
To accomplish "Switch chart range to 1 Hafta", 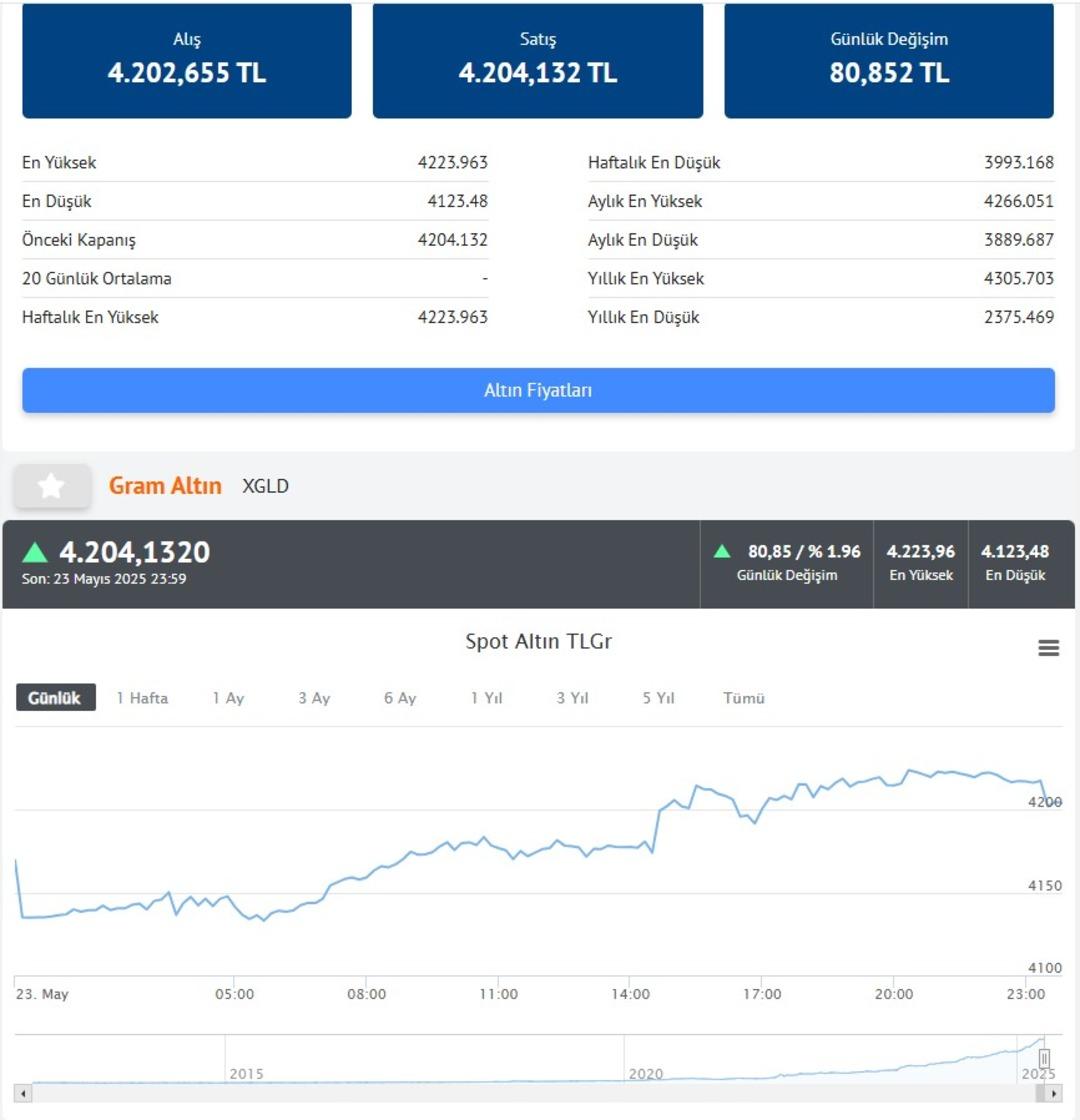I will [x=142, y=698].
